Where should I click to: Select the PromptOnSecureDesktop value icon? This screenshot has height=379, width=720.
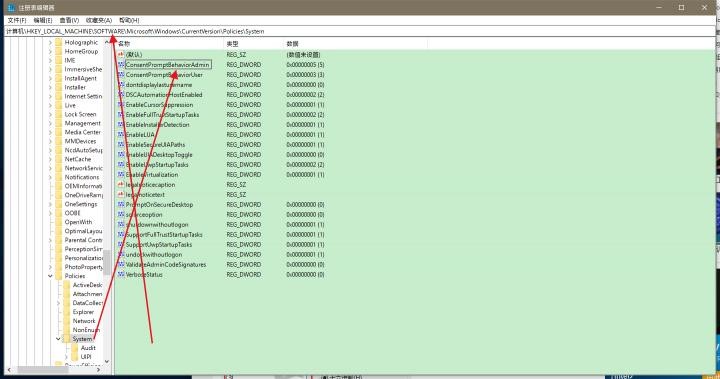pos(121,204)
